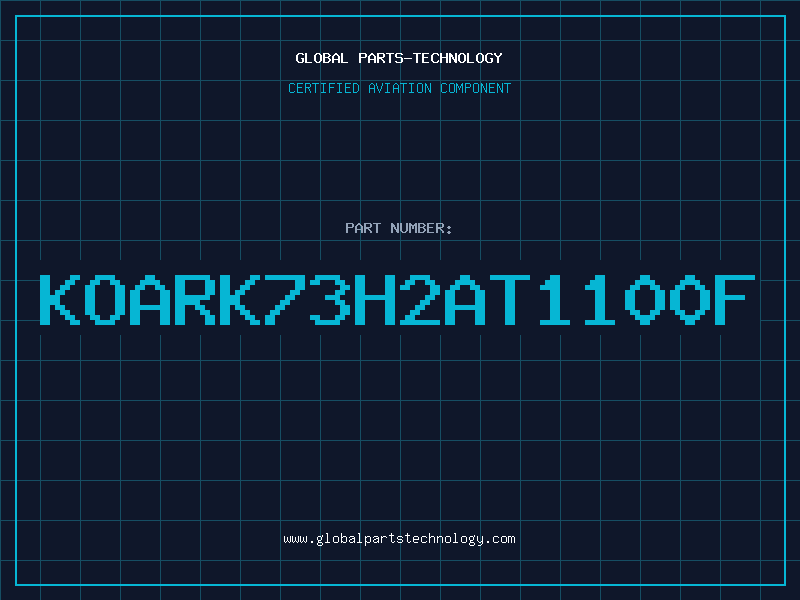Click the letter T in part number

coord(509,300)
